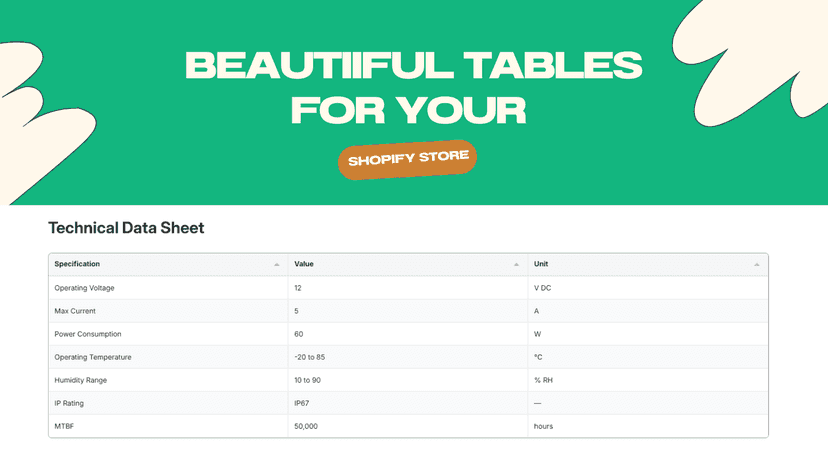828x466 pixels.
Task: Sort by Unit column arrow
Action: pyautogui.click(x=757, y=264)
